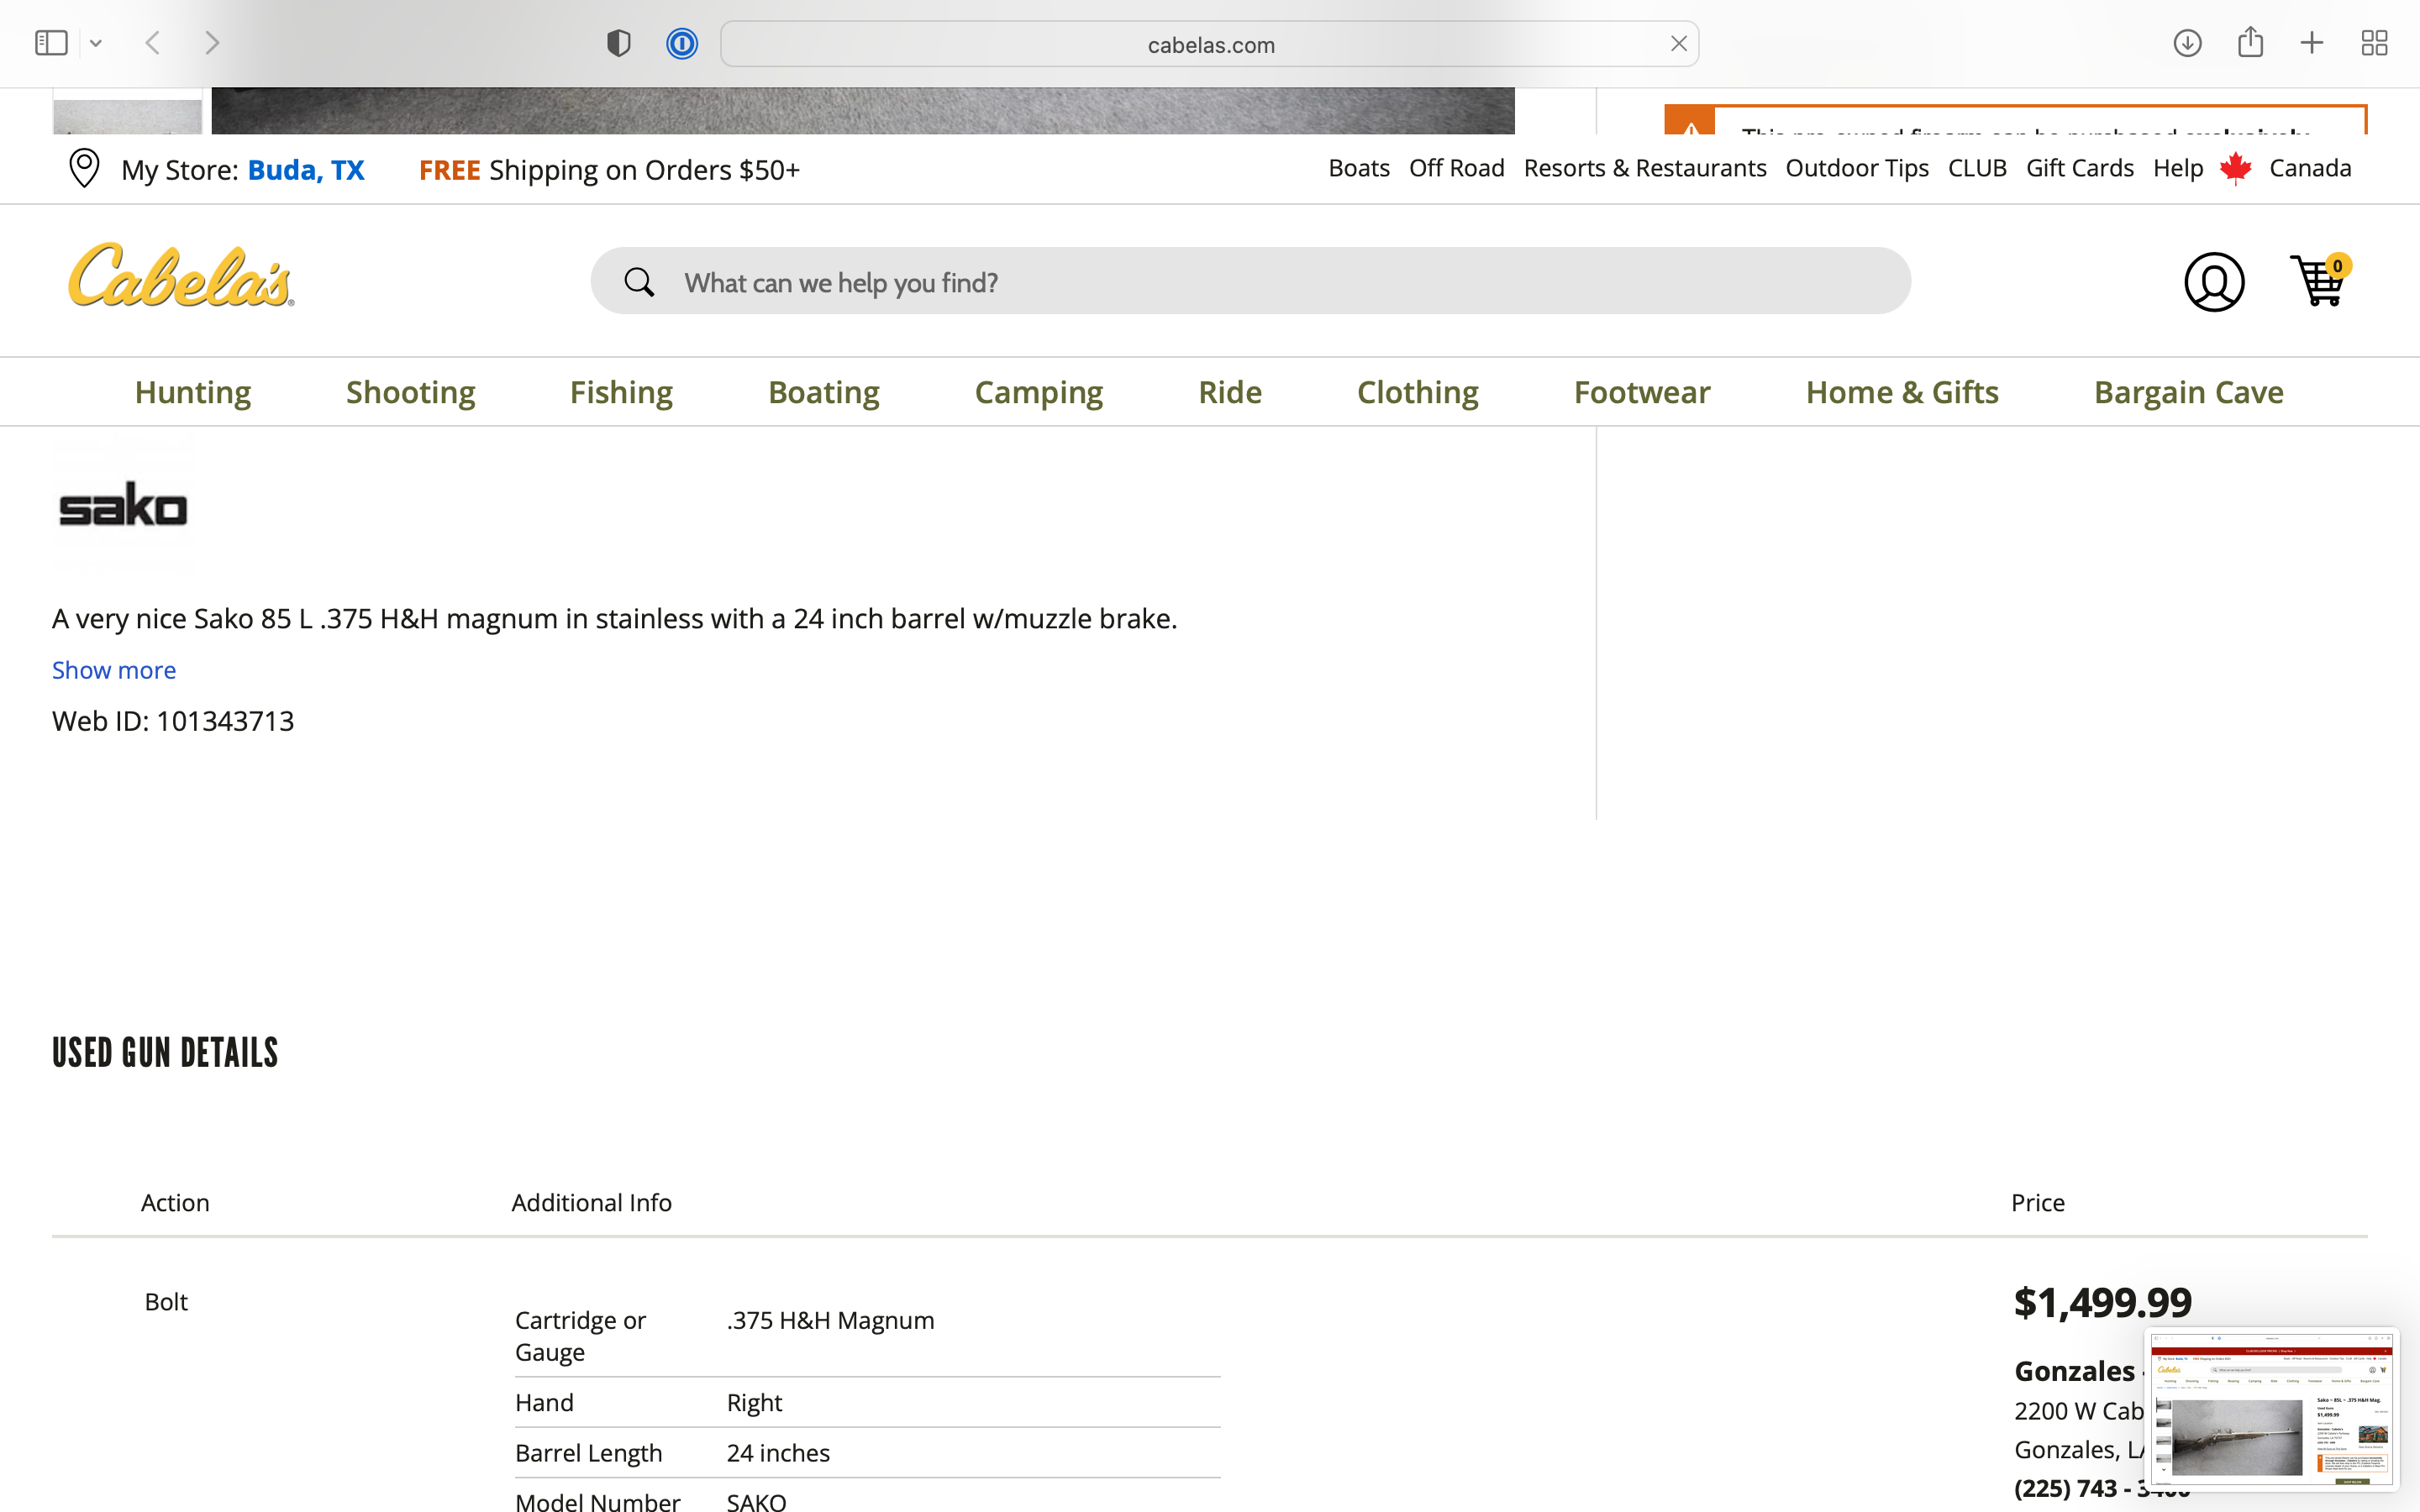This screenshot has width=2420, height=1512.
Task: Open the screenshot preview thumbnail
Action: coord(2272,1410)
